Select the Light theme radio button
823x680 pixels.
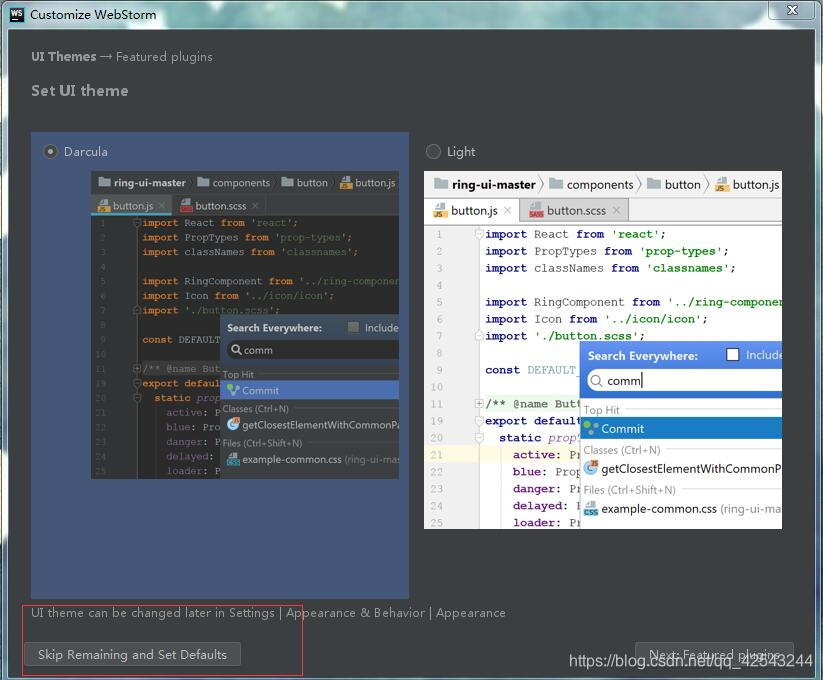click(x=433, y=152)
